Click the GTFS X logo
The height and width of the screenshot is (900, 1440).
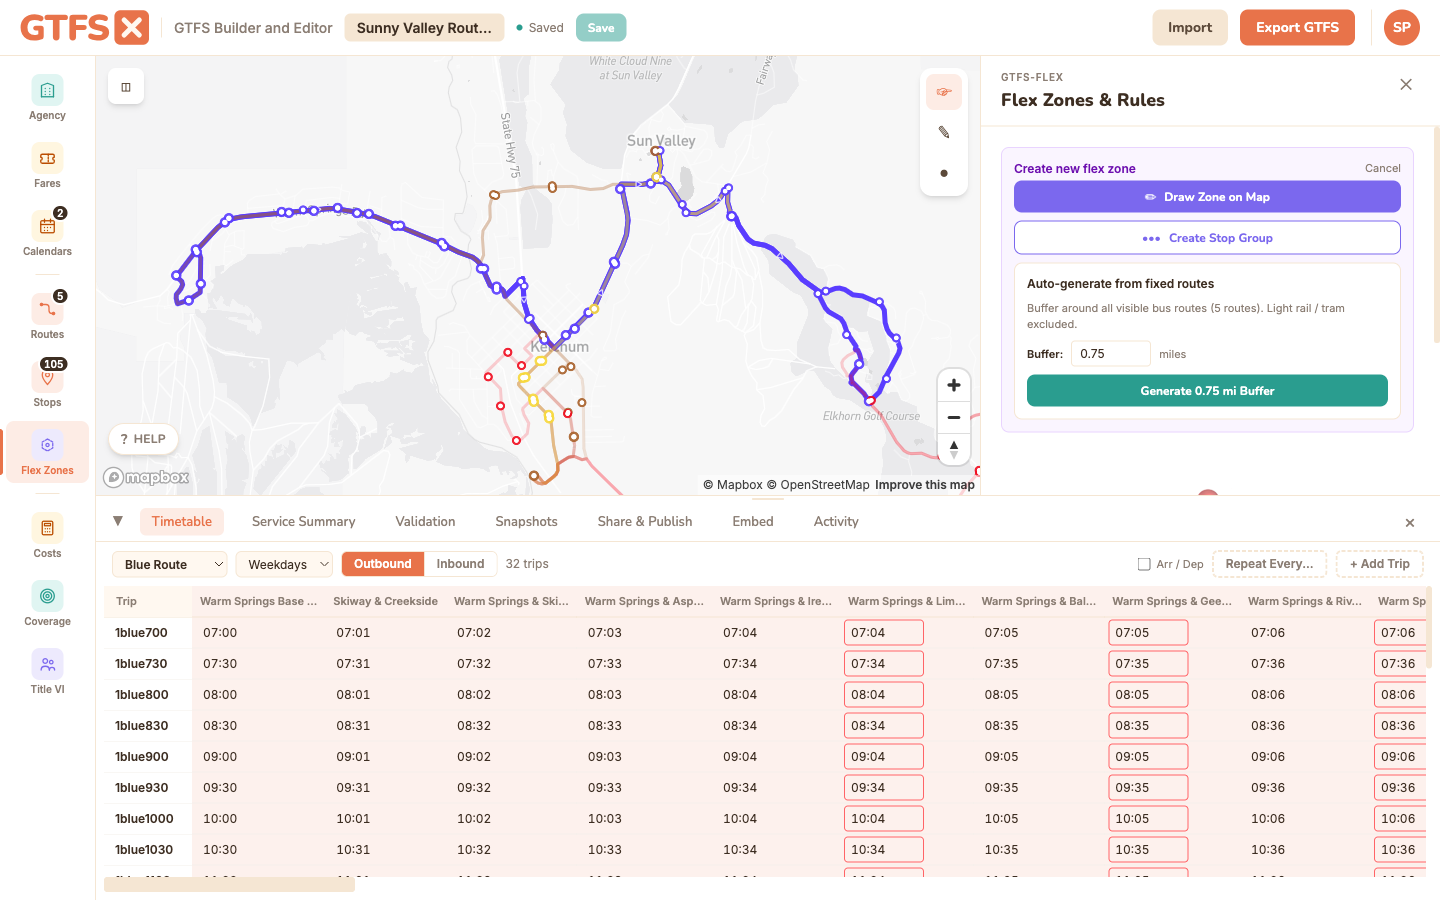[85, 27]
